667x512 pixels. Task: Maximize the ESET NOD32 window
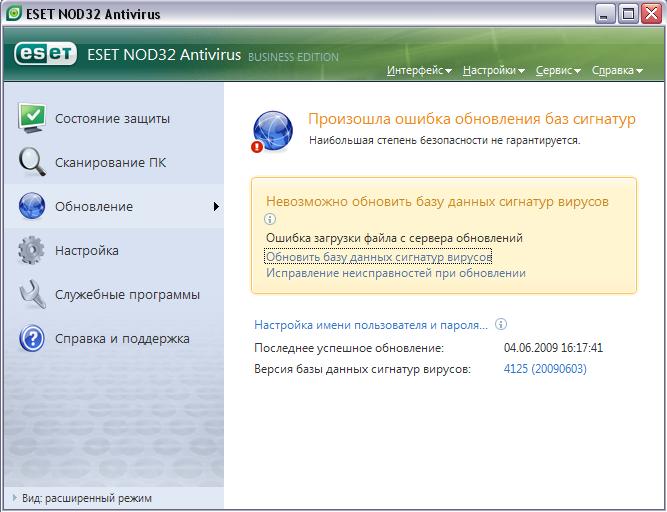click(x=628, y=14)
